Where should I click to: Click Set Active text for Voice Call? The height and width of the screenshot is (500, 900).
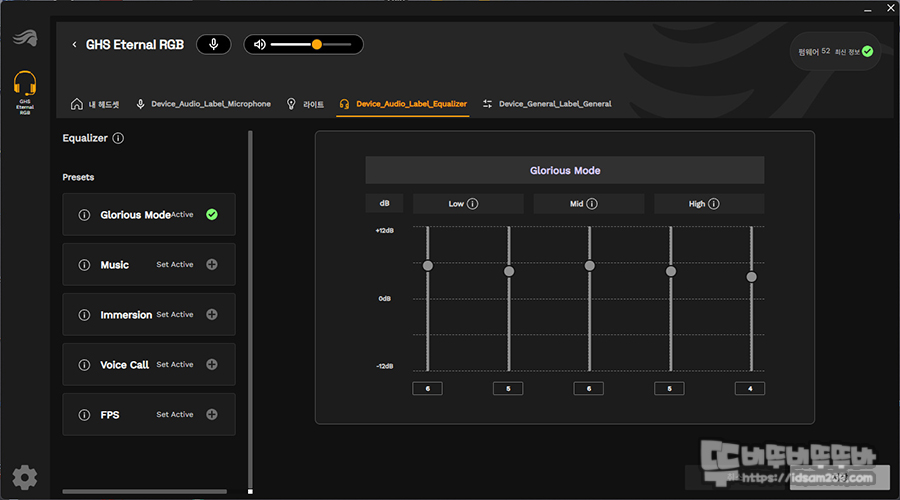click(x=175, y=365)
